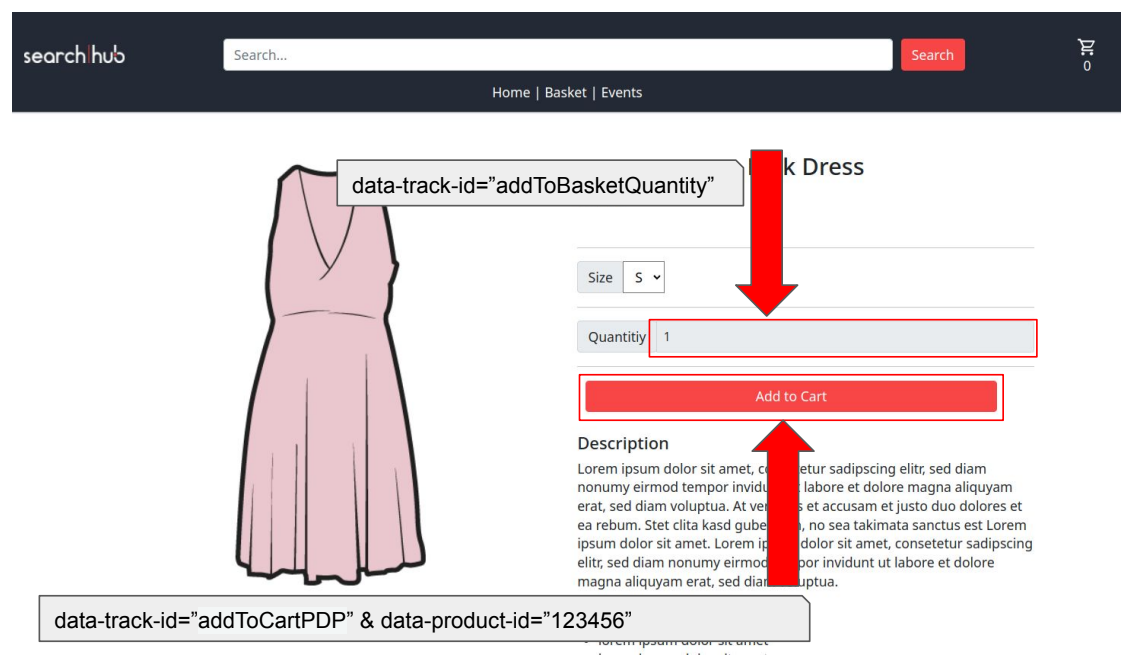Click the Add to Cart button

[791, 396]
